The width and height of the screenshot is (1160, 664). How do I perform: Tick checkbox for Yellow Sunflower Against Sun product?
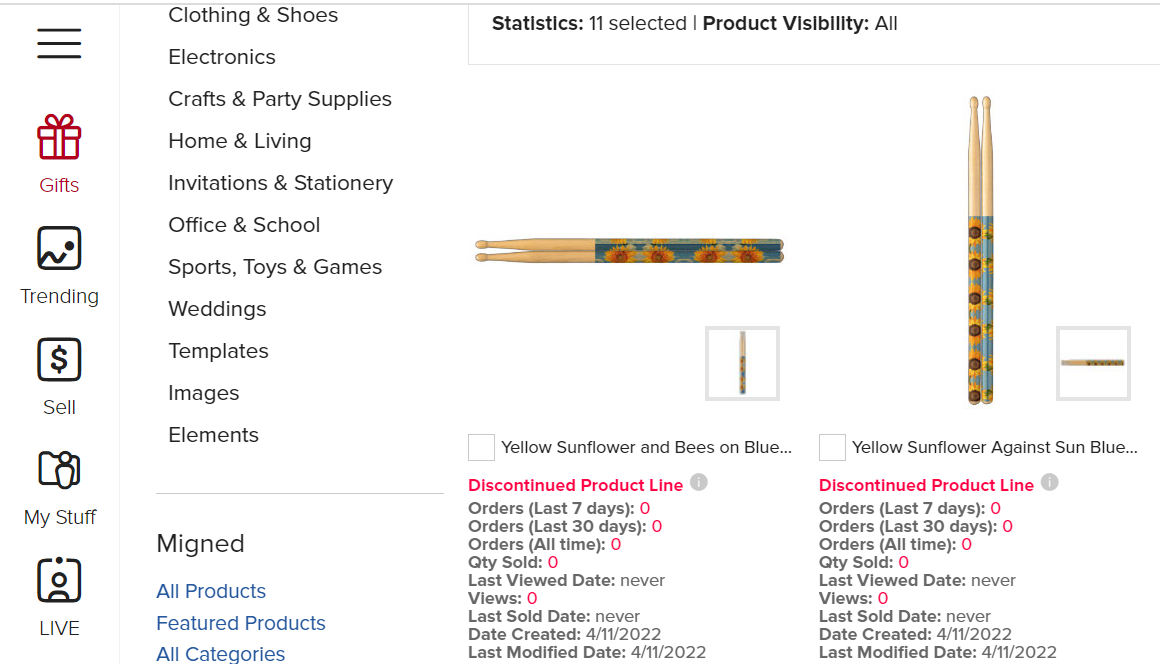(x=832, y=447)
